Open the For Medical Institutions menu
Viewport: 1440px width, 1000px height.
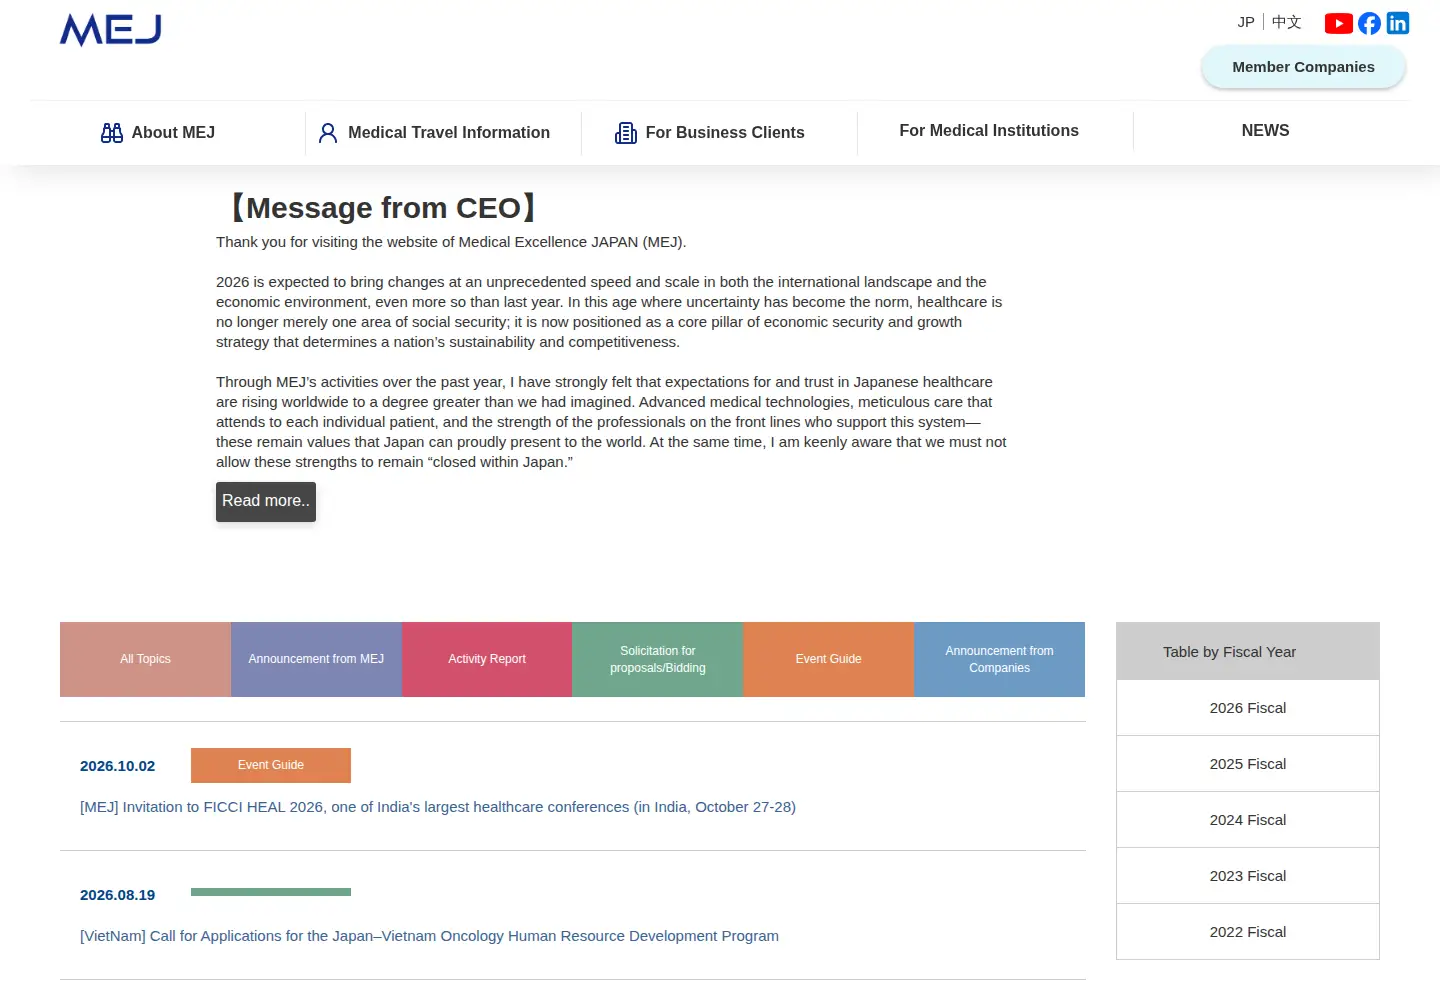tap(989, 131)
